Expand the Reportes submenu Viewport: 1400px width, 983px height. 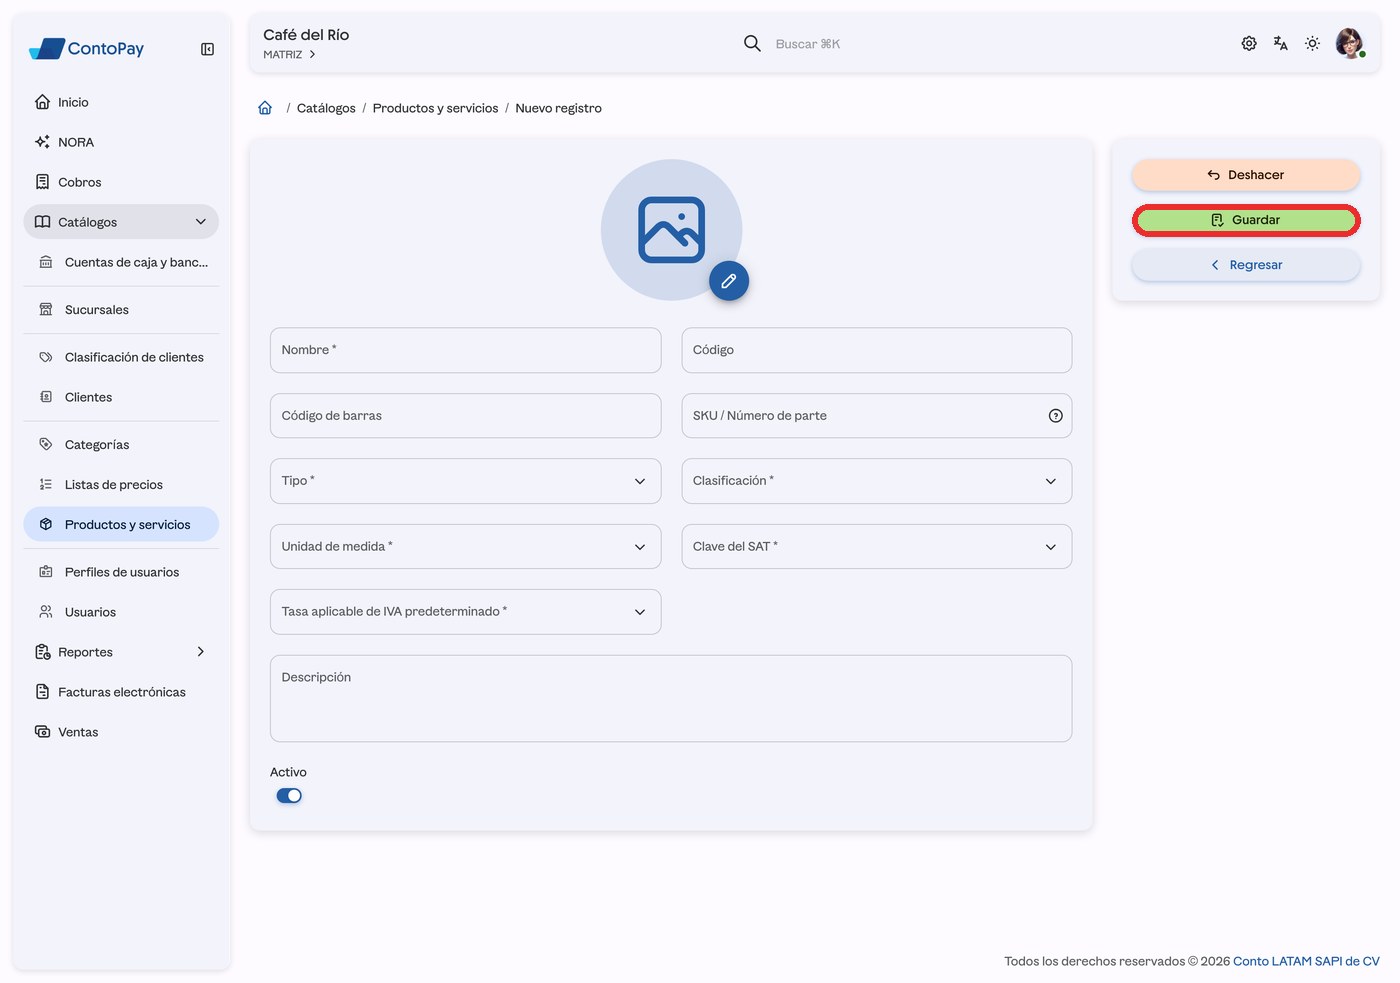click(121, 652)
